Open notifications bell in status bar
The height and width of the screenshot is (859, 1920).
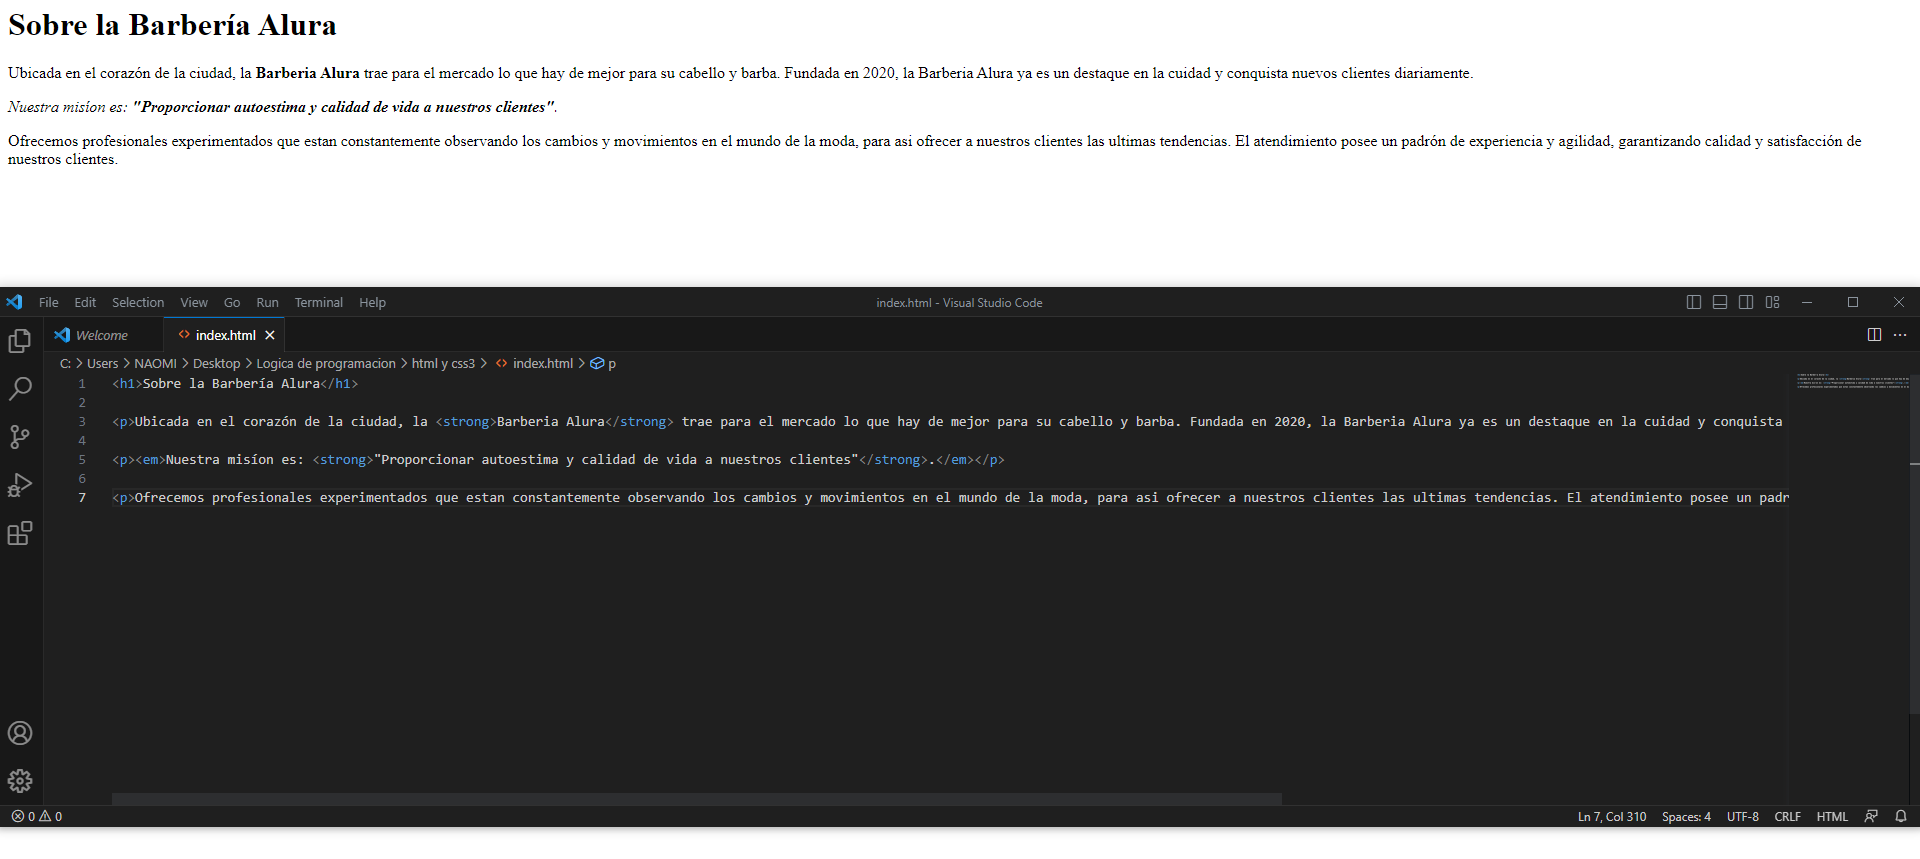(x=1901, y=816)
